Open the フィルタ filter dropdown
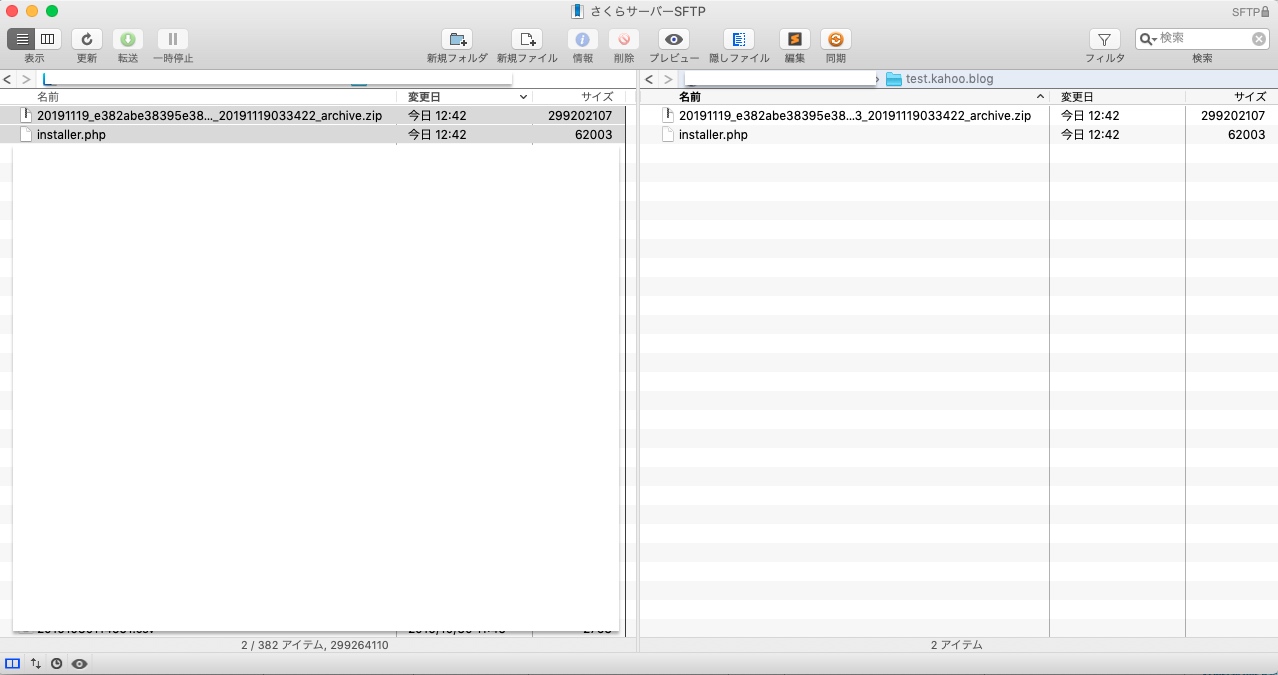The height and width of the screenshot is (675, 1278). click(x=1104, y=39)
